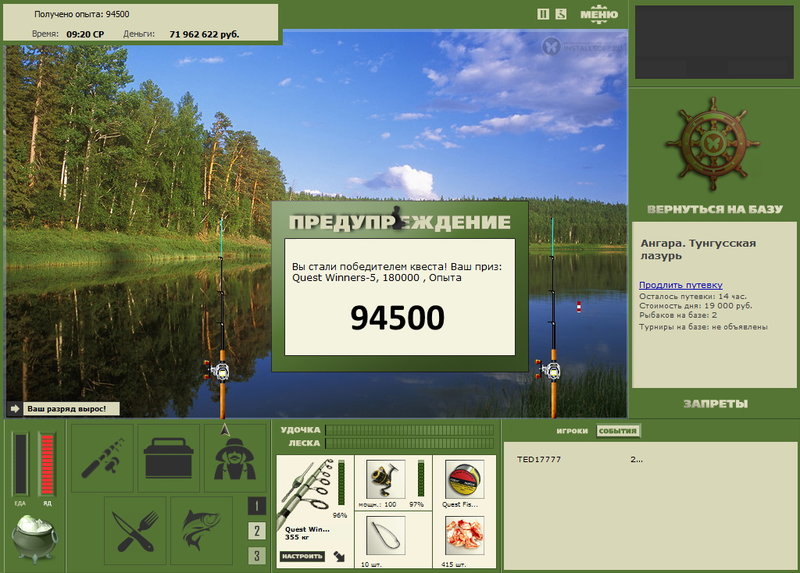This screenshot has width=800, height=573.
Task: Click the Рыбаков на базе: 2 line
Action: pos(678,315)
